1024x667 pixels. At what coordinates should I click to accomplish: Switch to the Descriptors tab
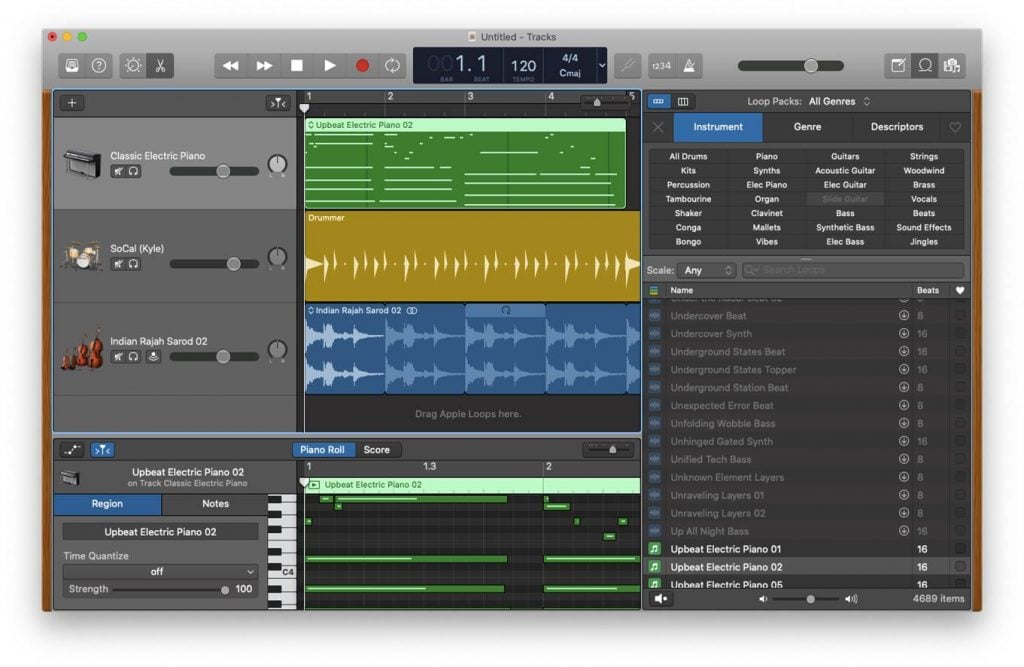[x=897, y=127]
